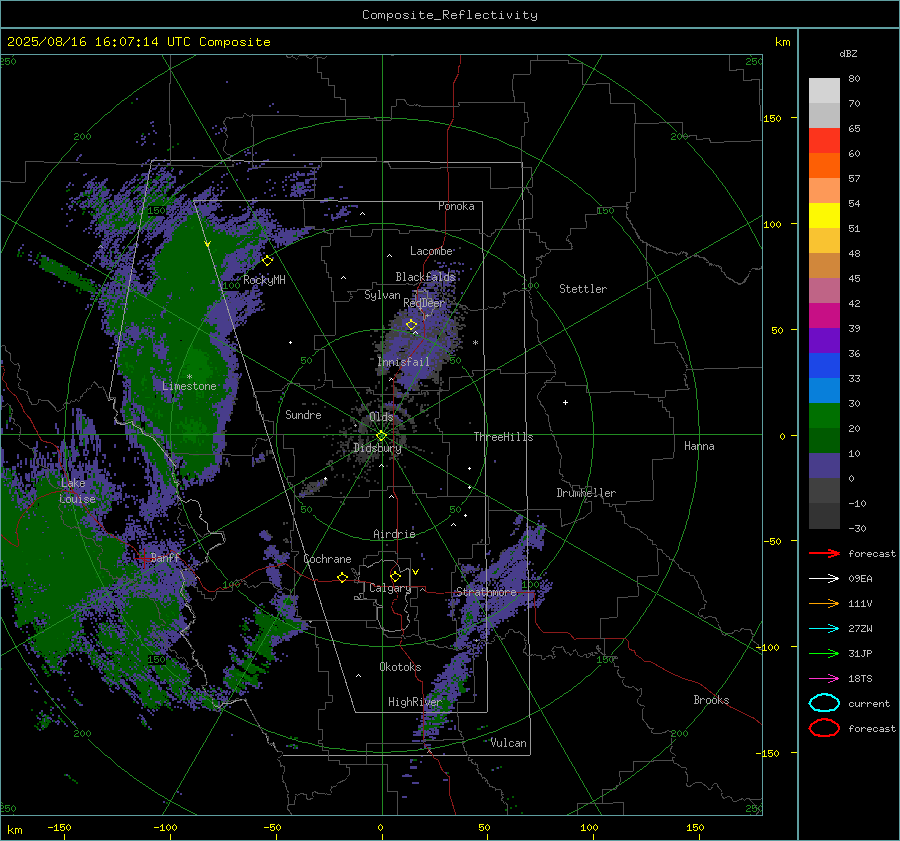The image size is (900, 841).
Task: Click the asterisk marker above Limestone
Action: point(189,377)
